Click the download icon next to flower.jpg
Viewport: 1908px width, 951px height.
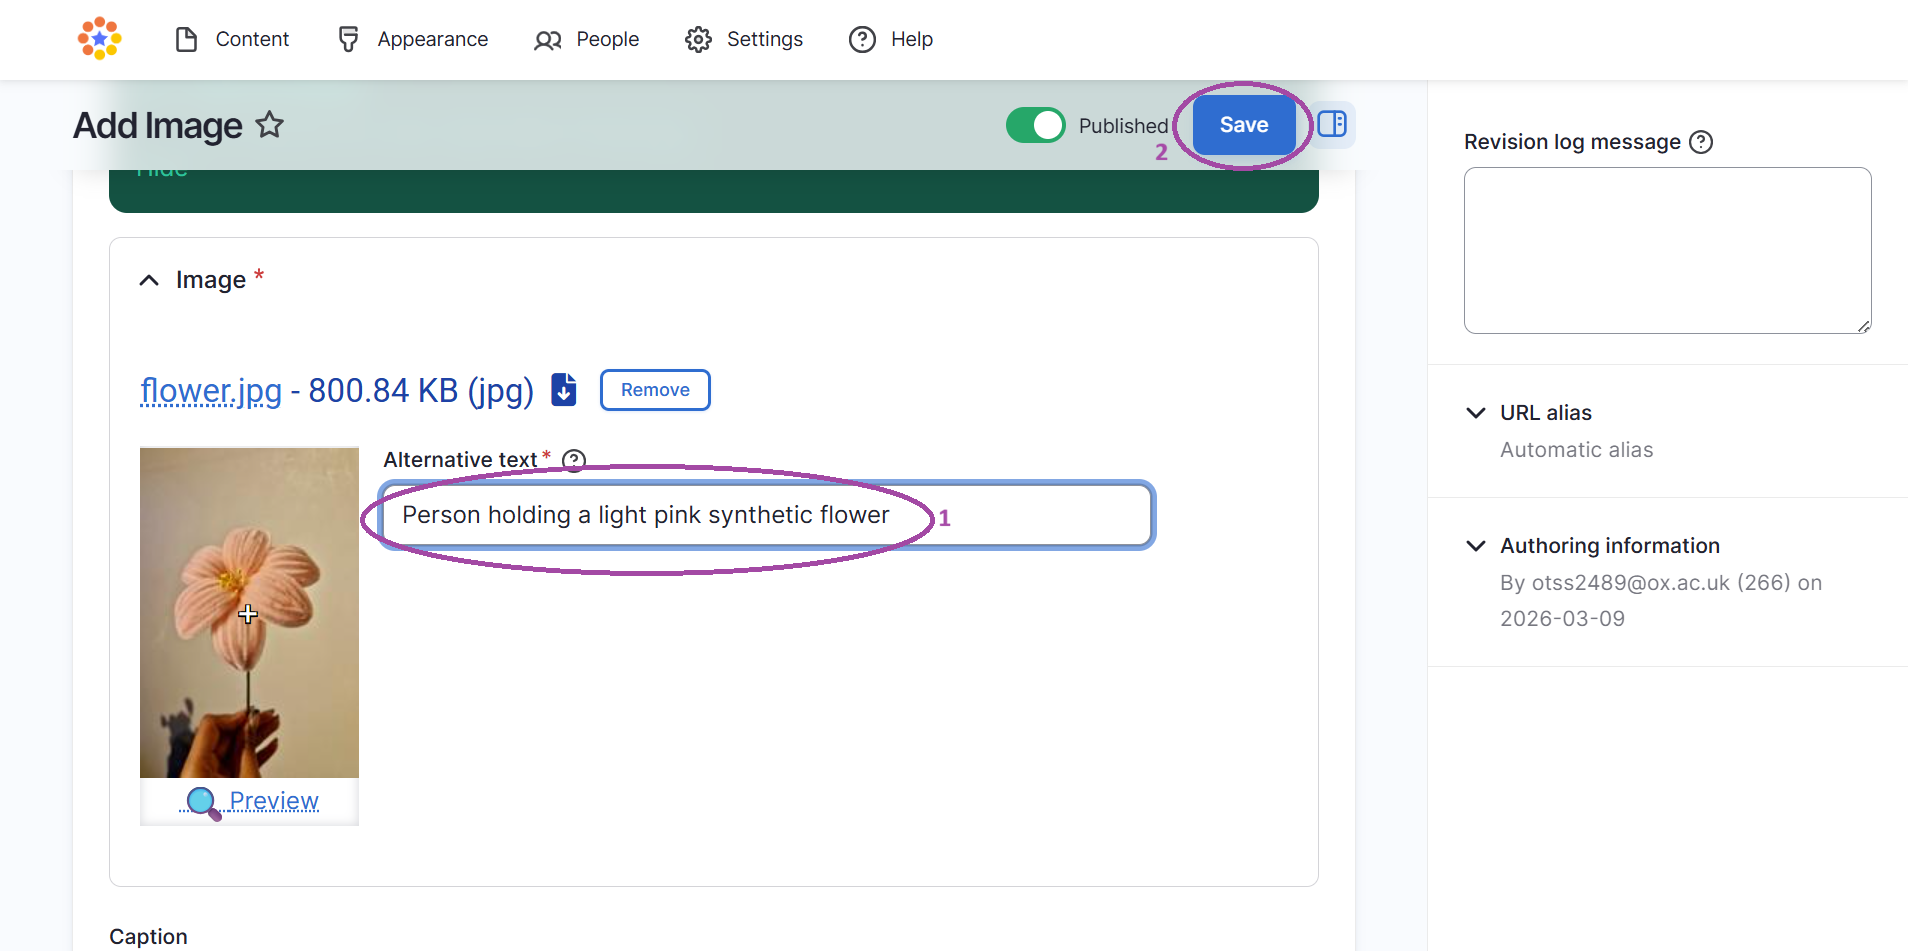point(563,390)
